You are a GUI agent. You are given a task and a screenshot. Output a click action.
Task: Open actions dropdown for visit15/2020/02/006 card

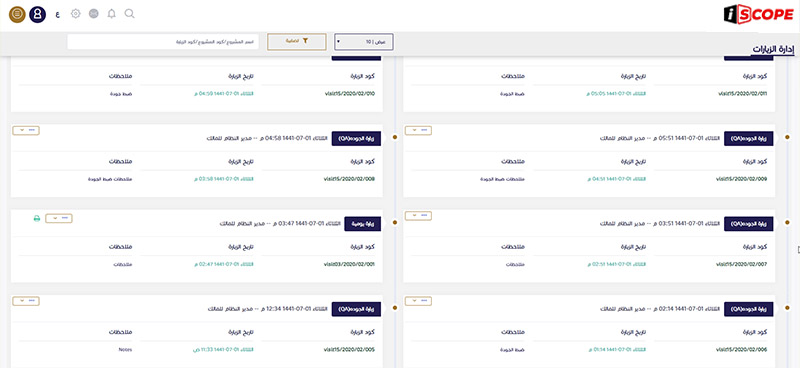point(418,301)
